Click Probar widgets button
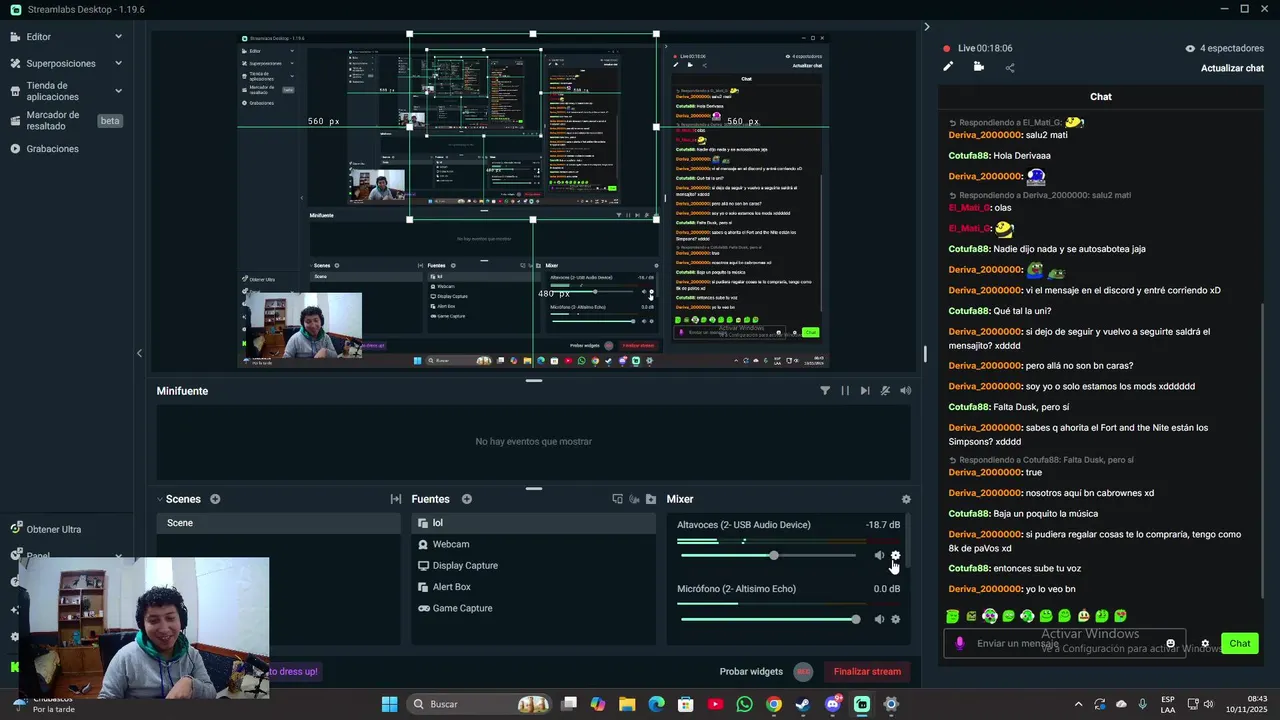 point(751,672)
